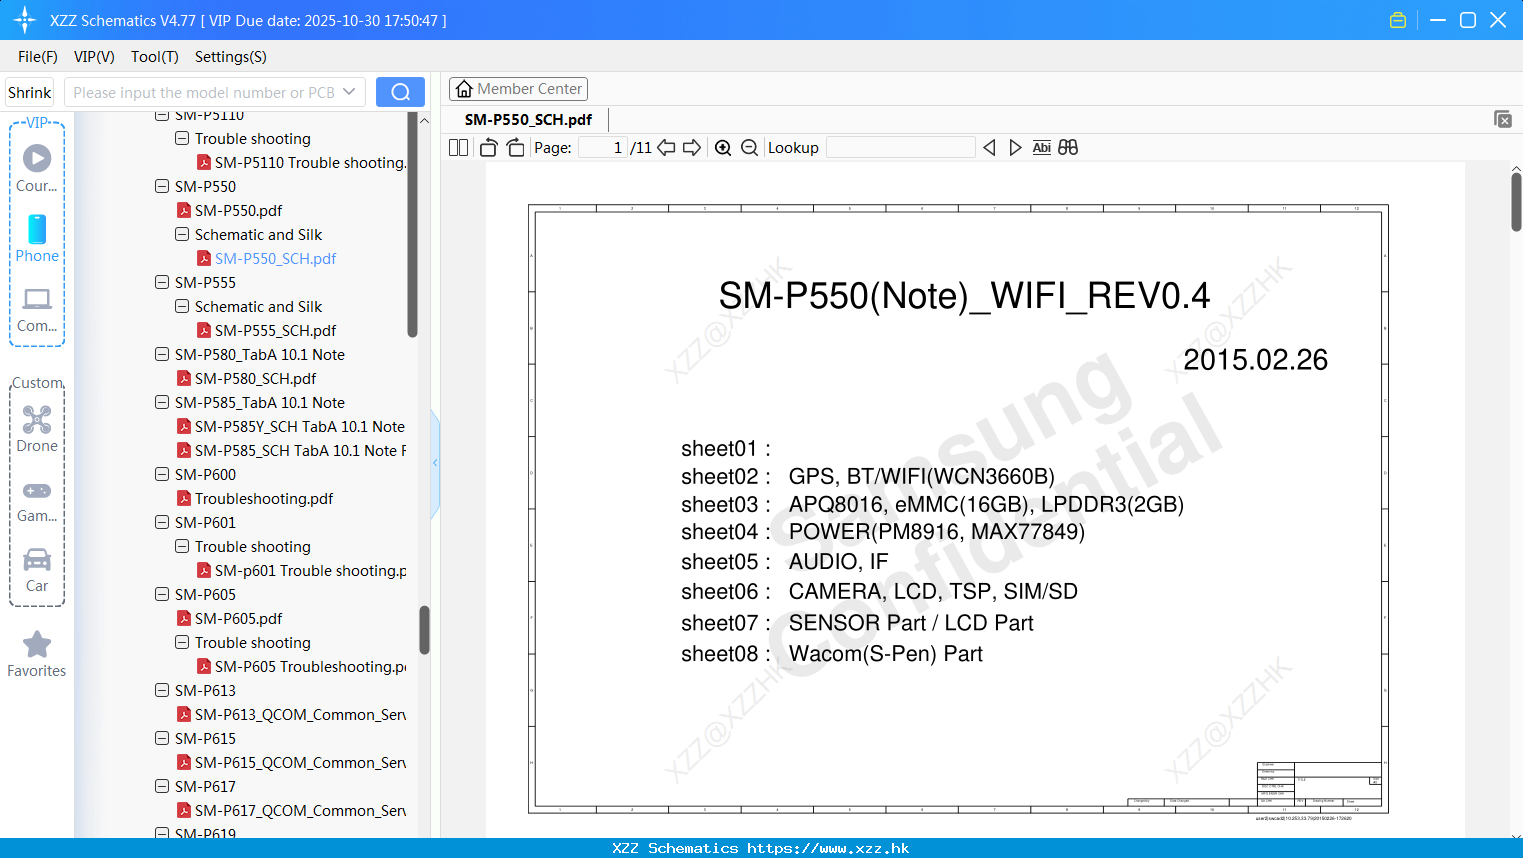
Task: Click the xzz.hk website link in status bar
Action: [x=828, y=848]
